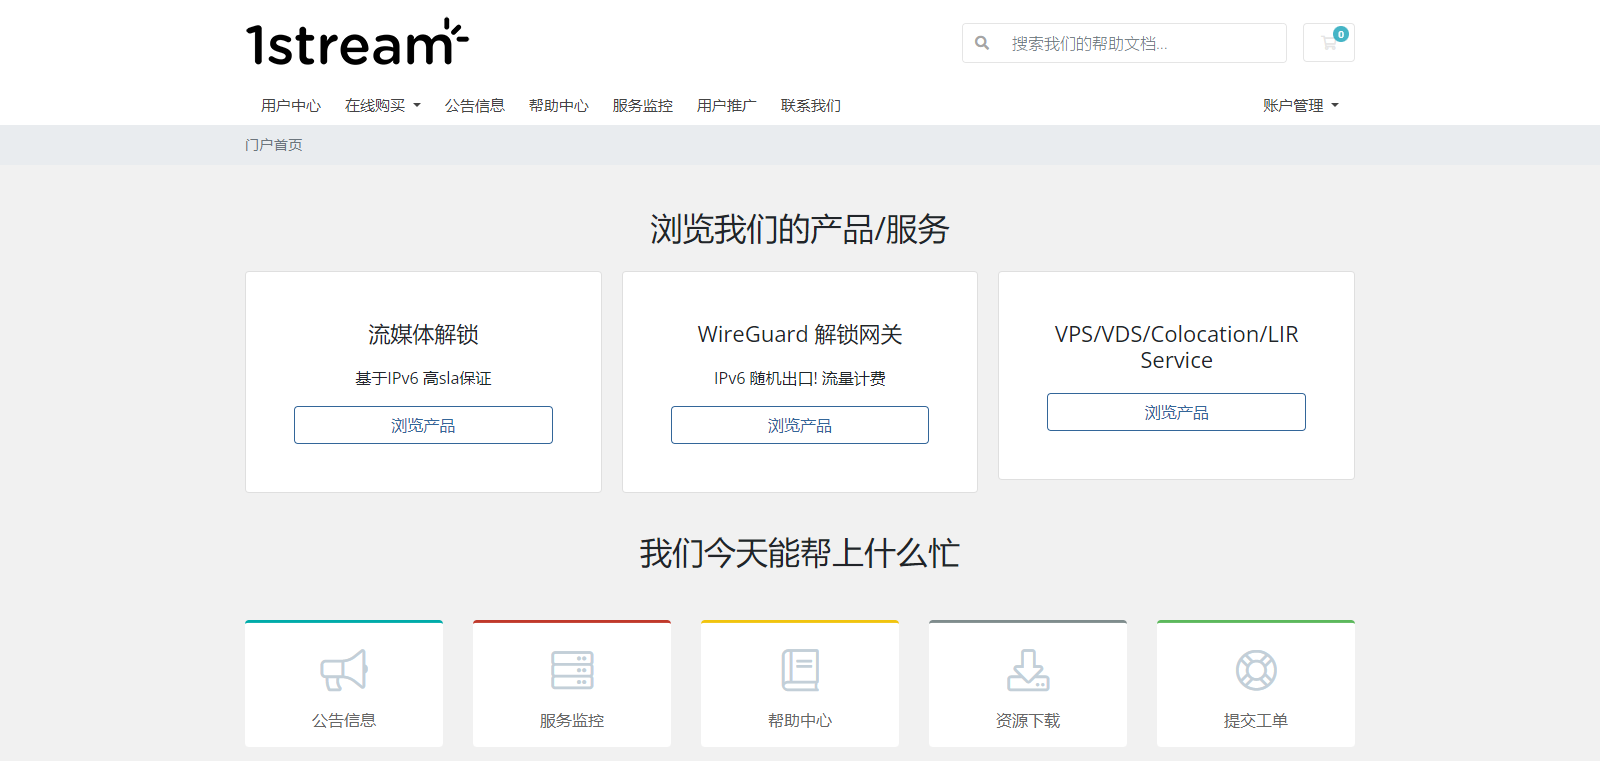Click the search magnifier icon
This screenshot has width=1600, height=761.
point(982,43)
